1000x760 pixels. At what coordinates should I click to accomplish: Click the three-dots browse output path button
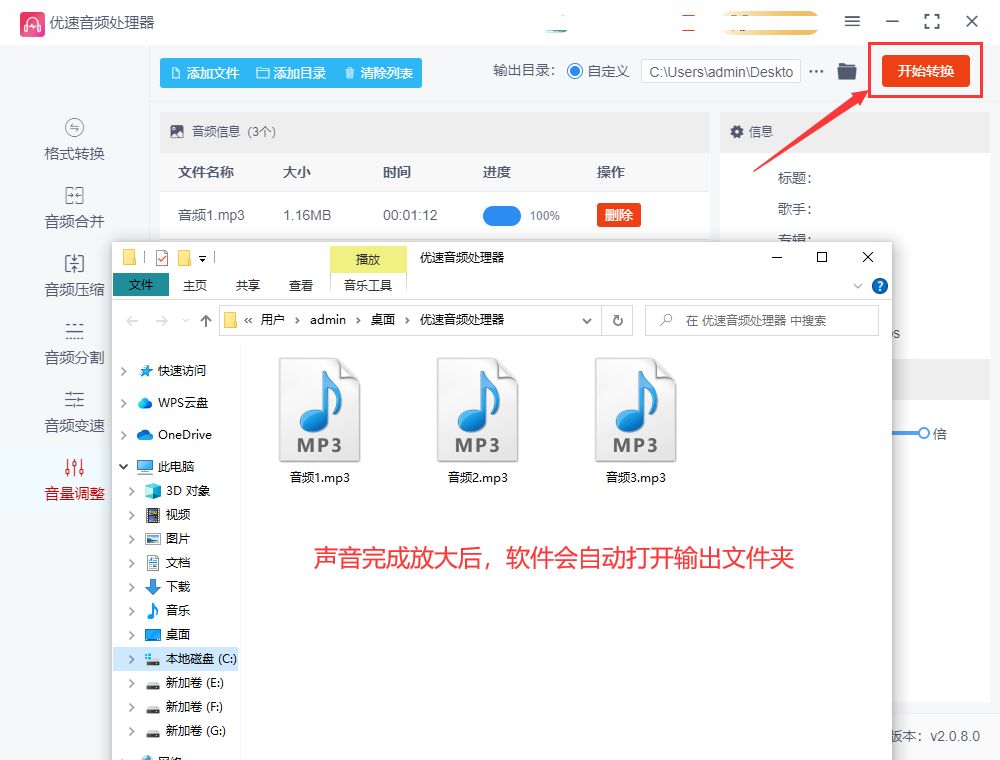coord(816,71)
